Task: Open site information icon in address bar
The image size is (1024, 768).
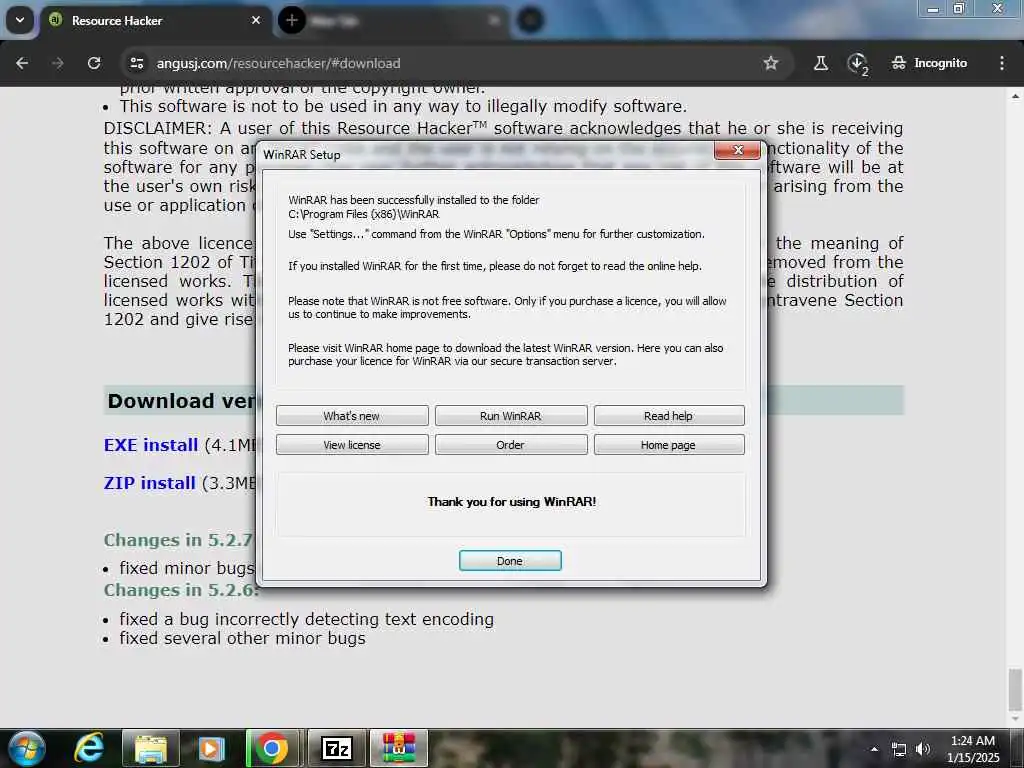Action: [x=136, y=63]
